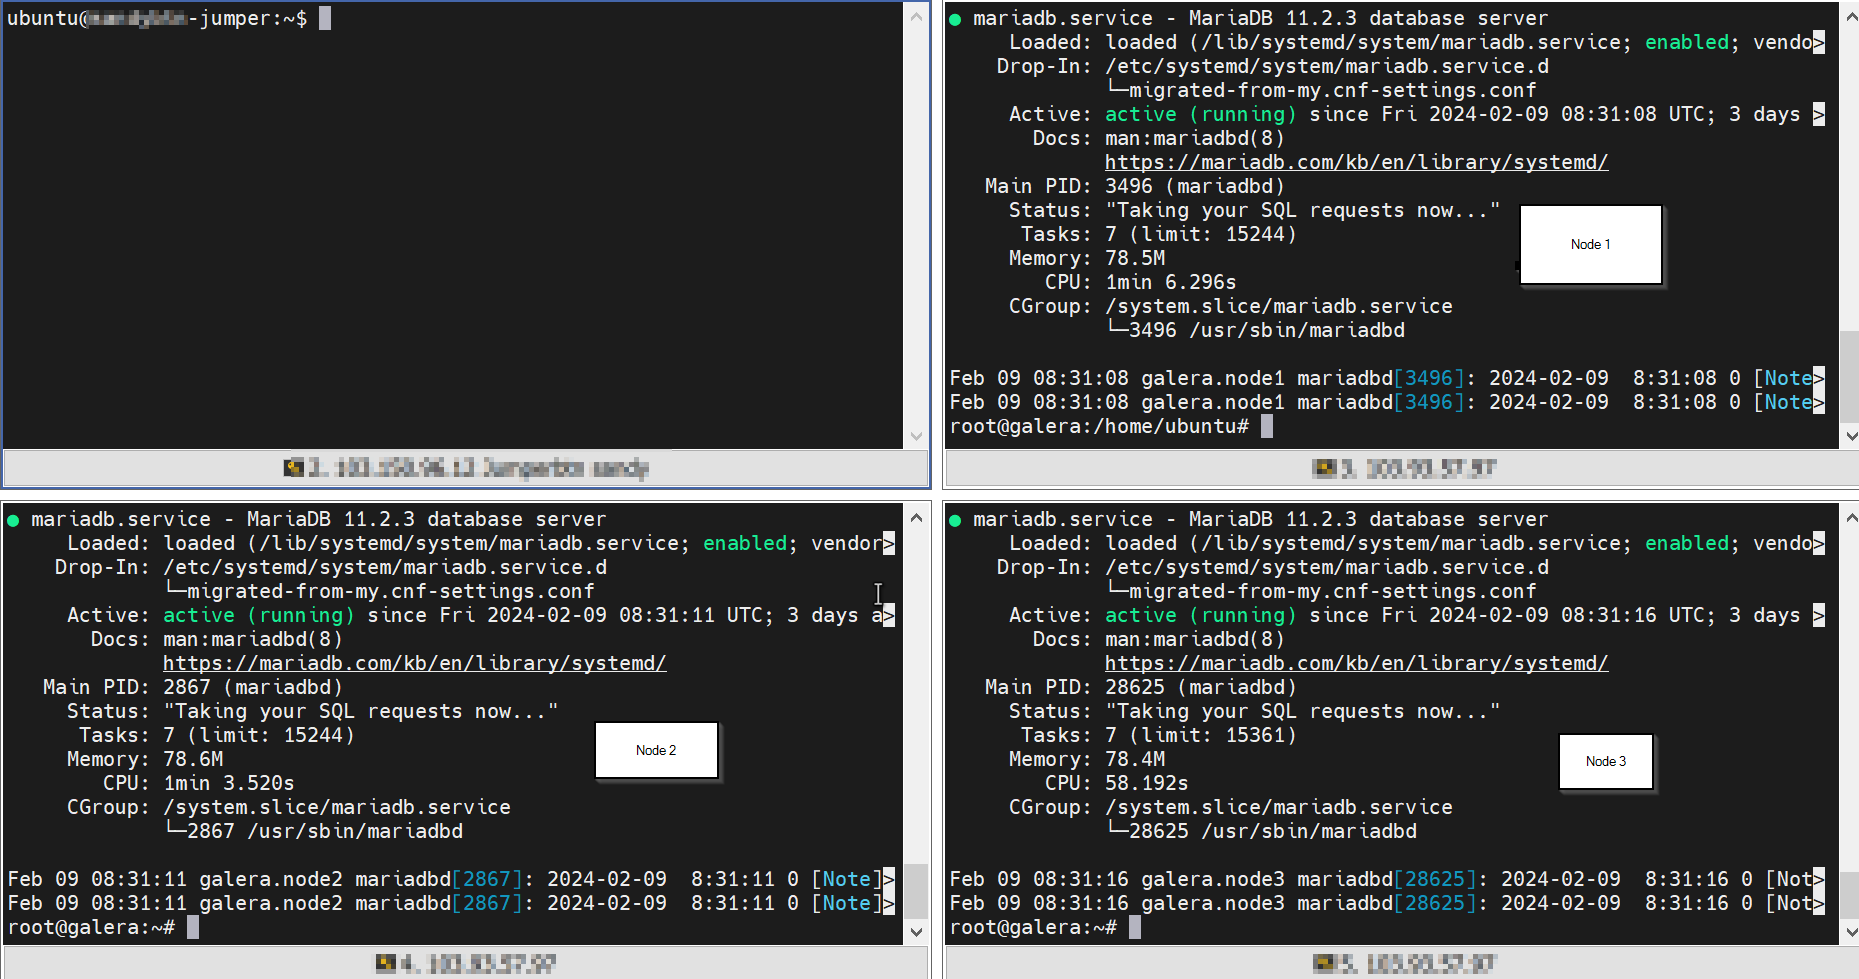The image size is (1859, 979).
Task: Hit scroll up arrow in Node 3 terminal
Action: (x=1850, y=518)
